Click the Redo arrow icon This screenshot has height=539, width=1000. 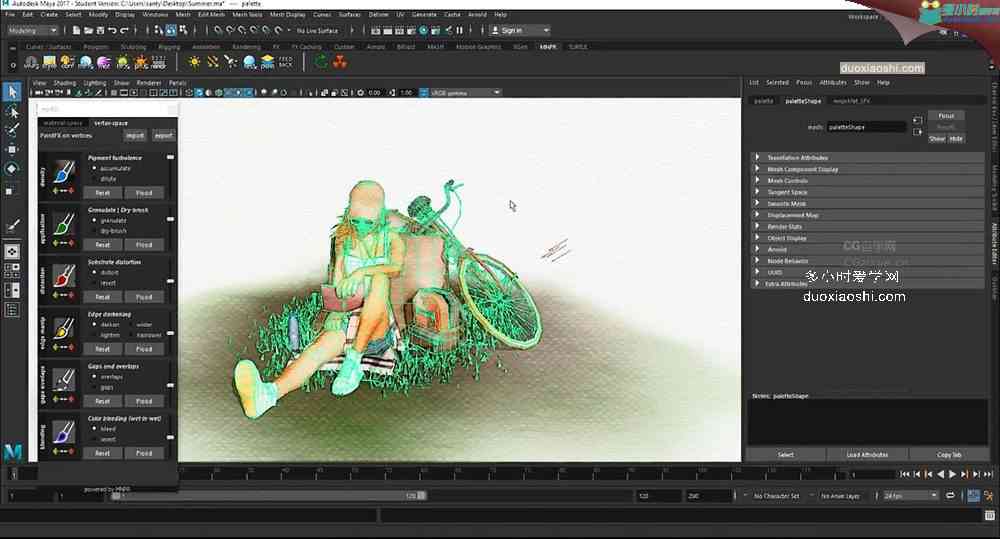pos(124,30)
